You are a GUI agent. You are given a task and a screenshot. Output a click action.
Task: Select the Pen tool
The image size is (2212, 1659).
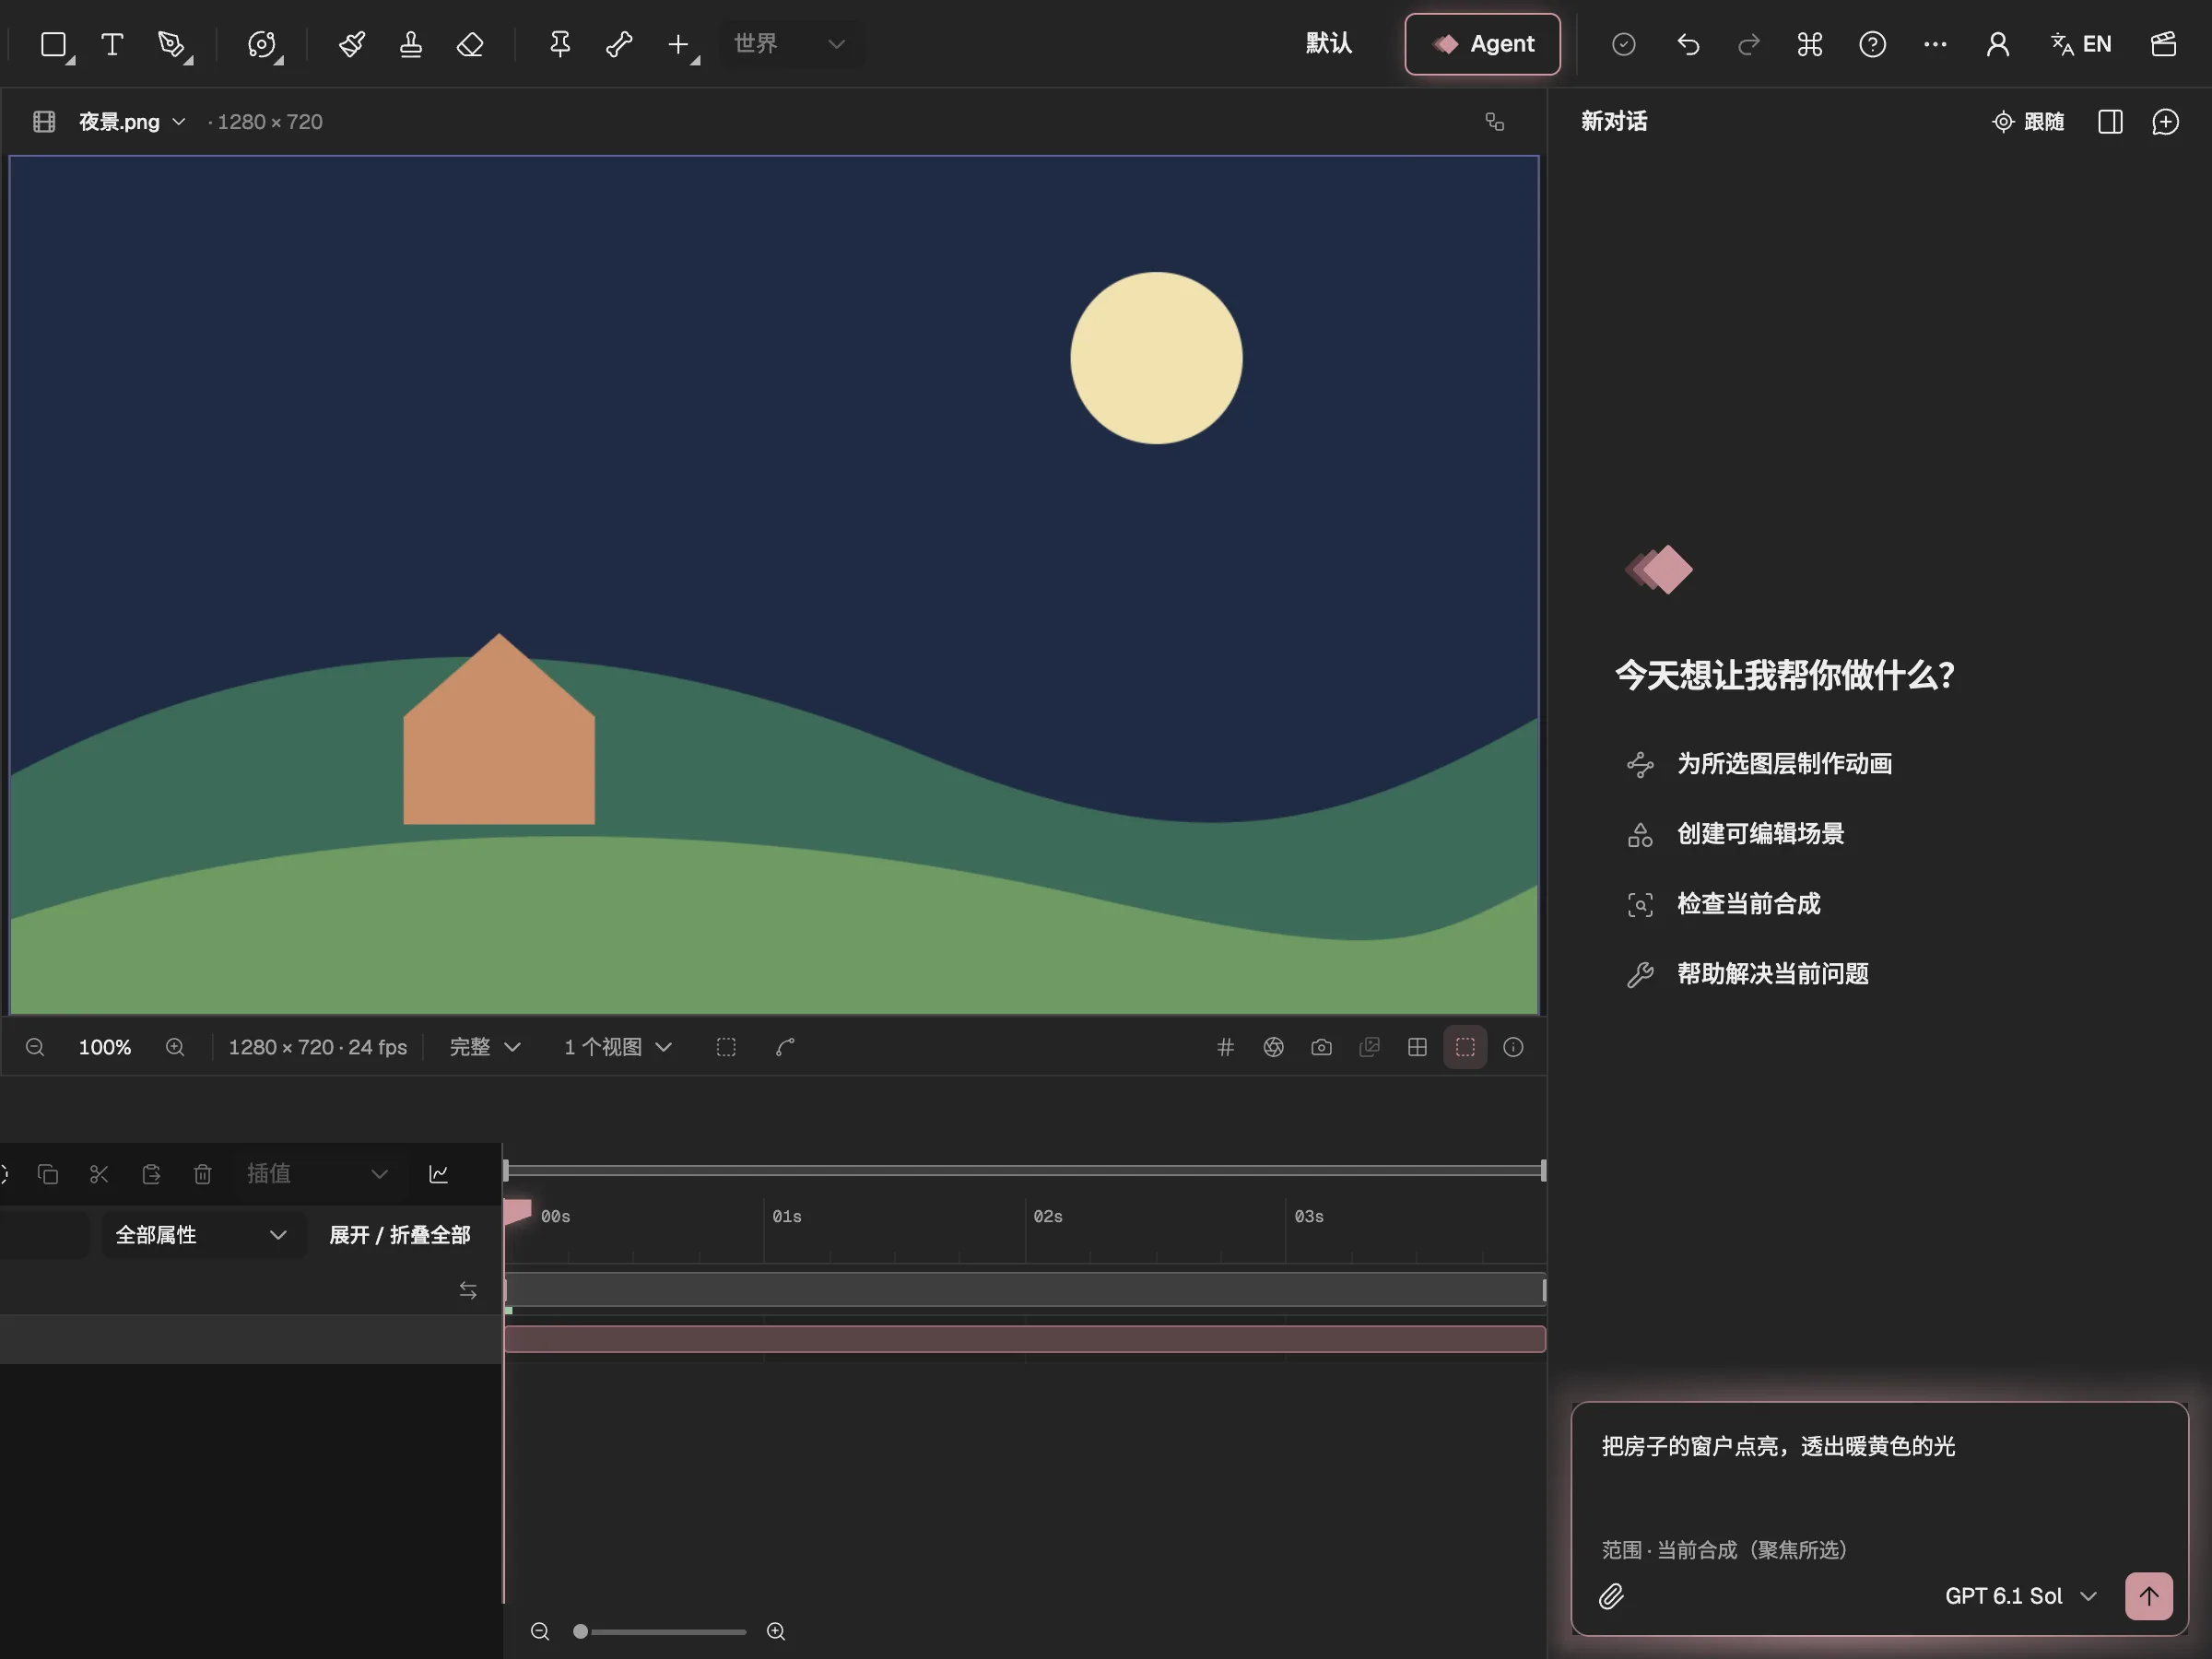pyautogui.click(x=172, y=44)
